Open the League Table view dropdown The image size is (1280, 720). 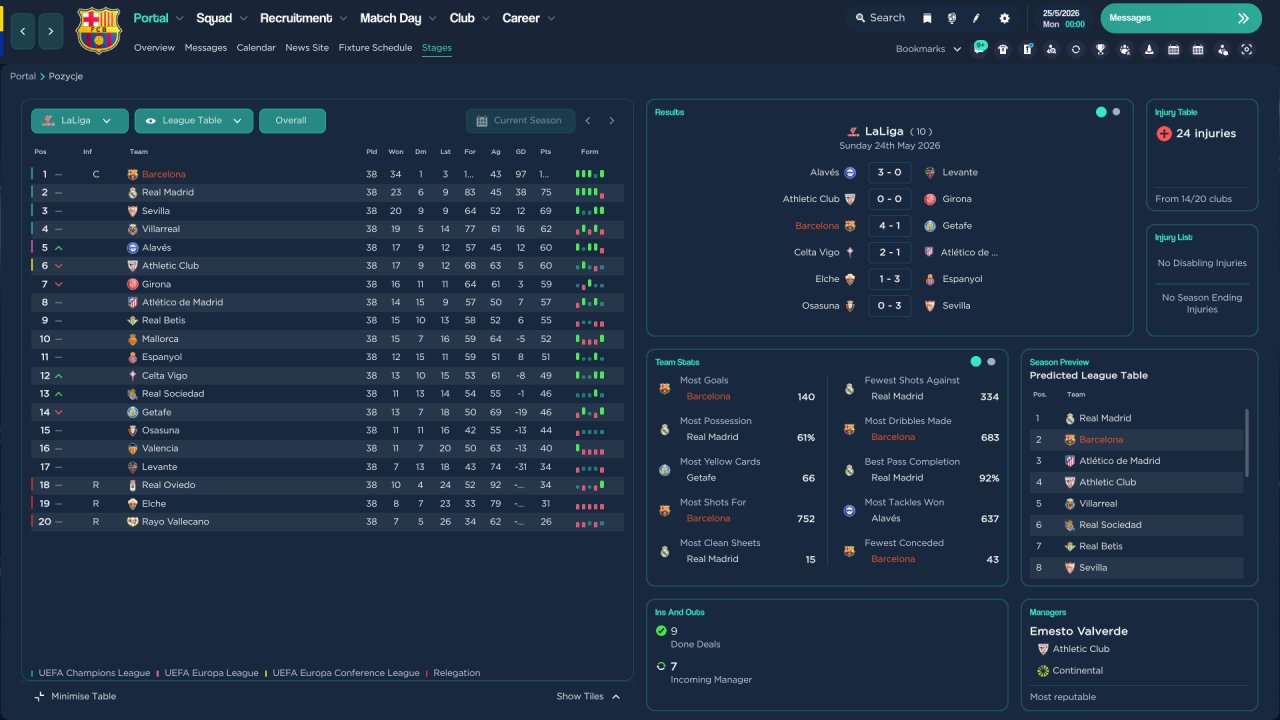(x=194, y=121)
